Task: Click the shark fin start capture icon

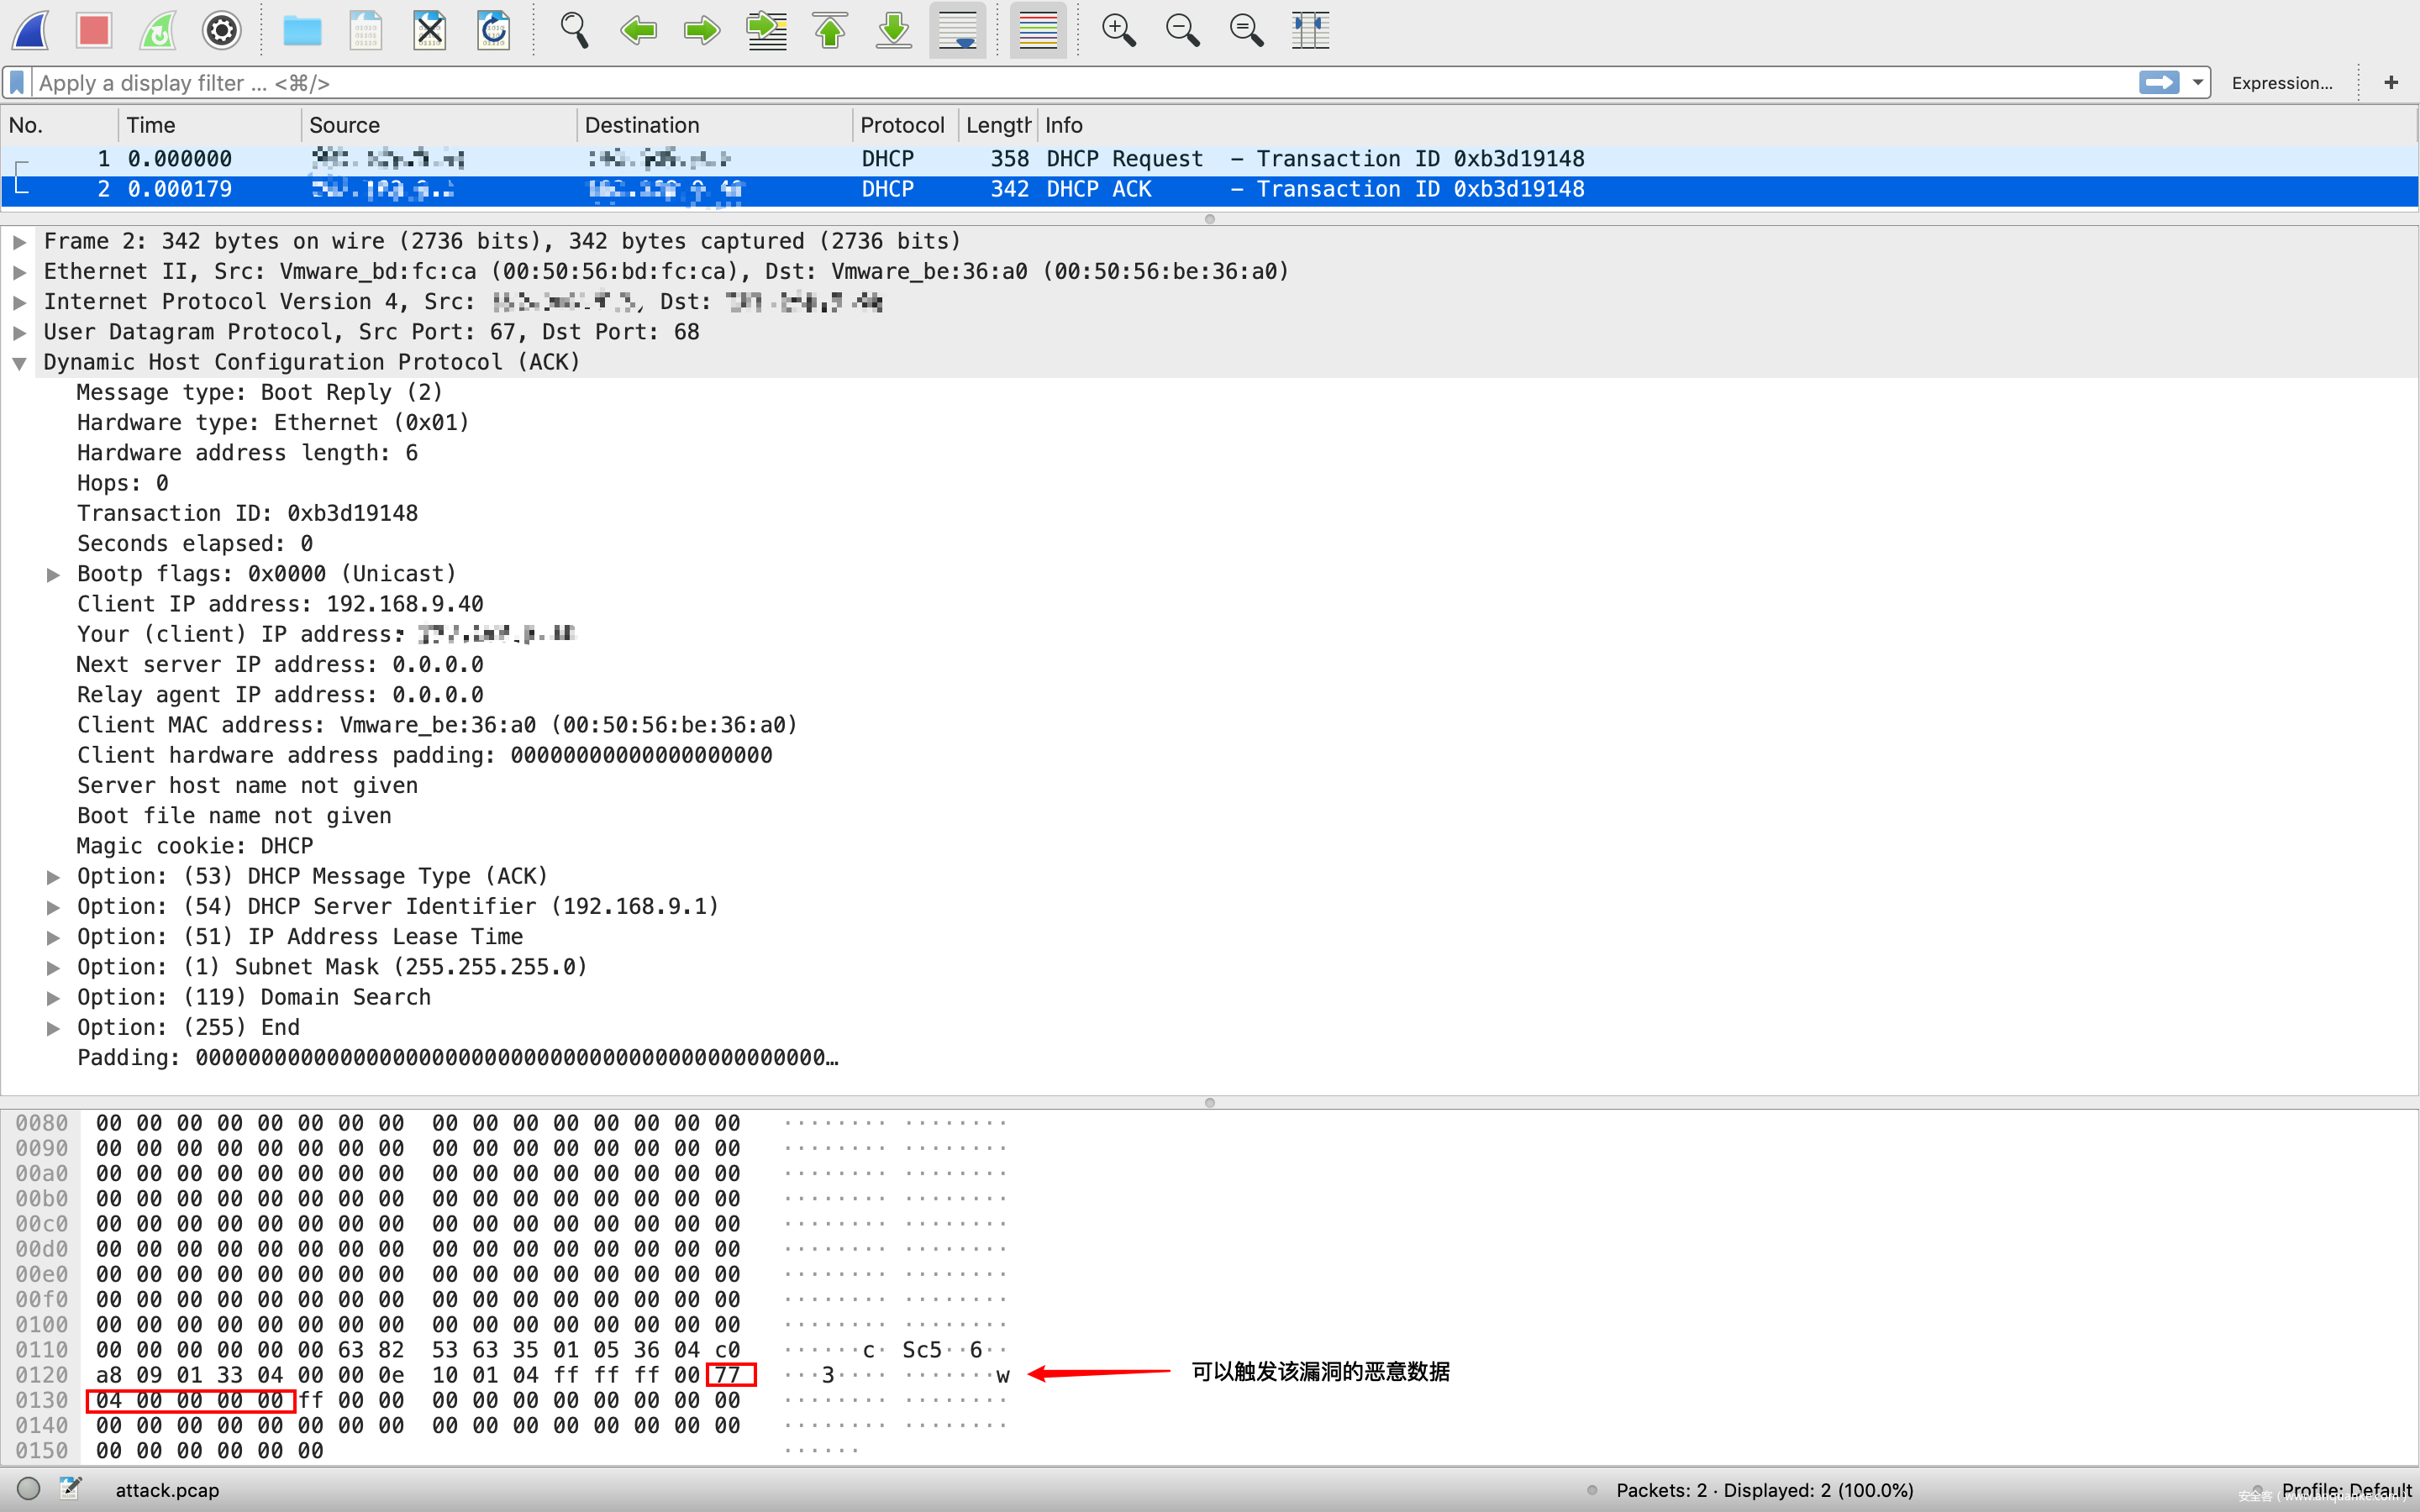Action: [x=31, y=30]
